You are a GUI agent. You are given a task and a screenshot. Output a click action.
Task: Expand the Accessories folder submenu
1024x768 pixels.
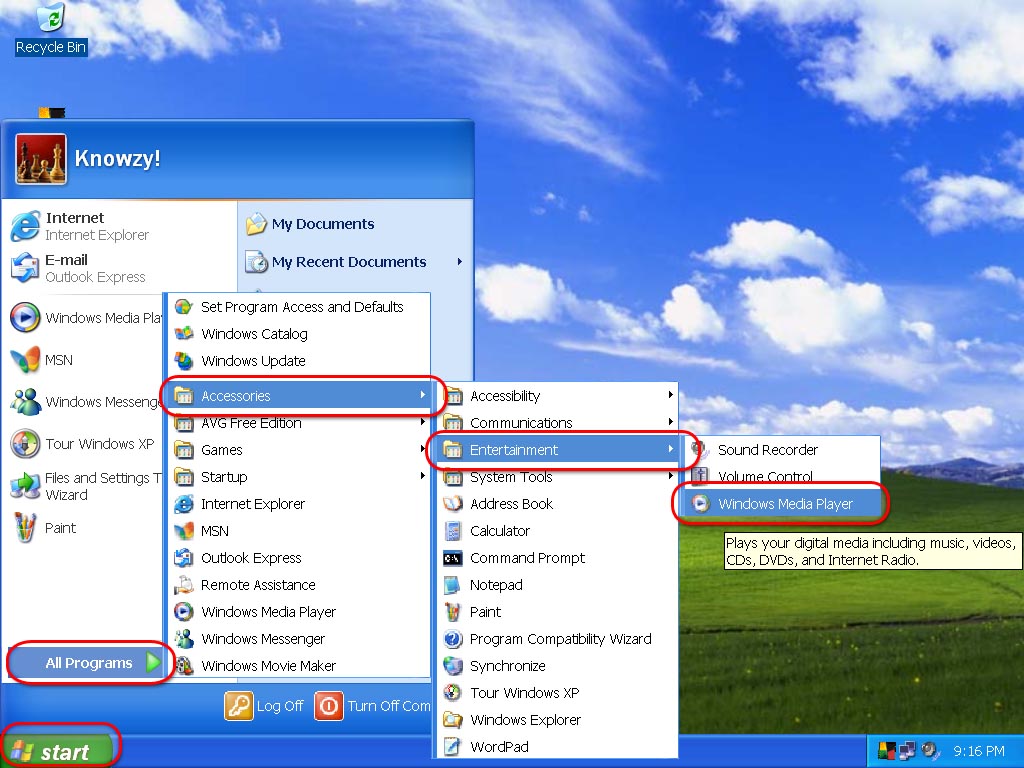[299, 396]
